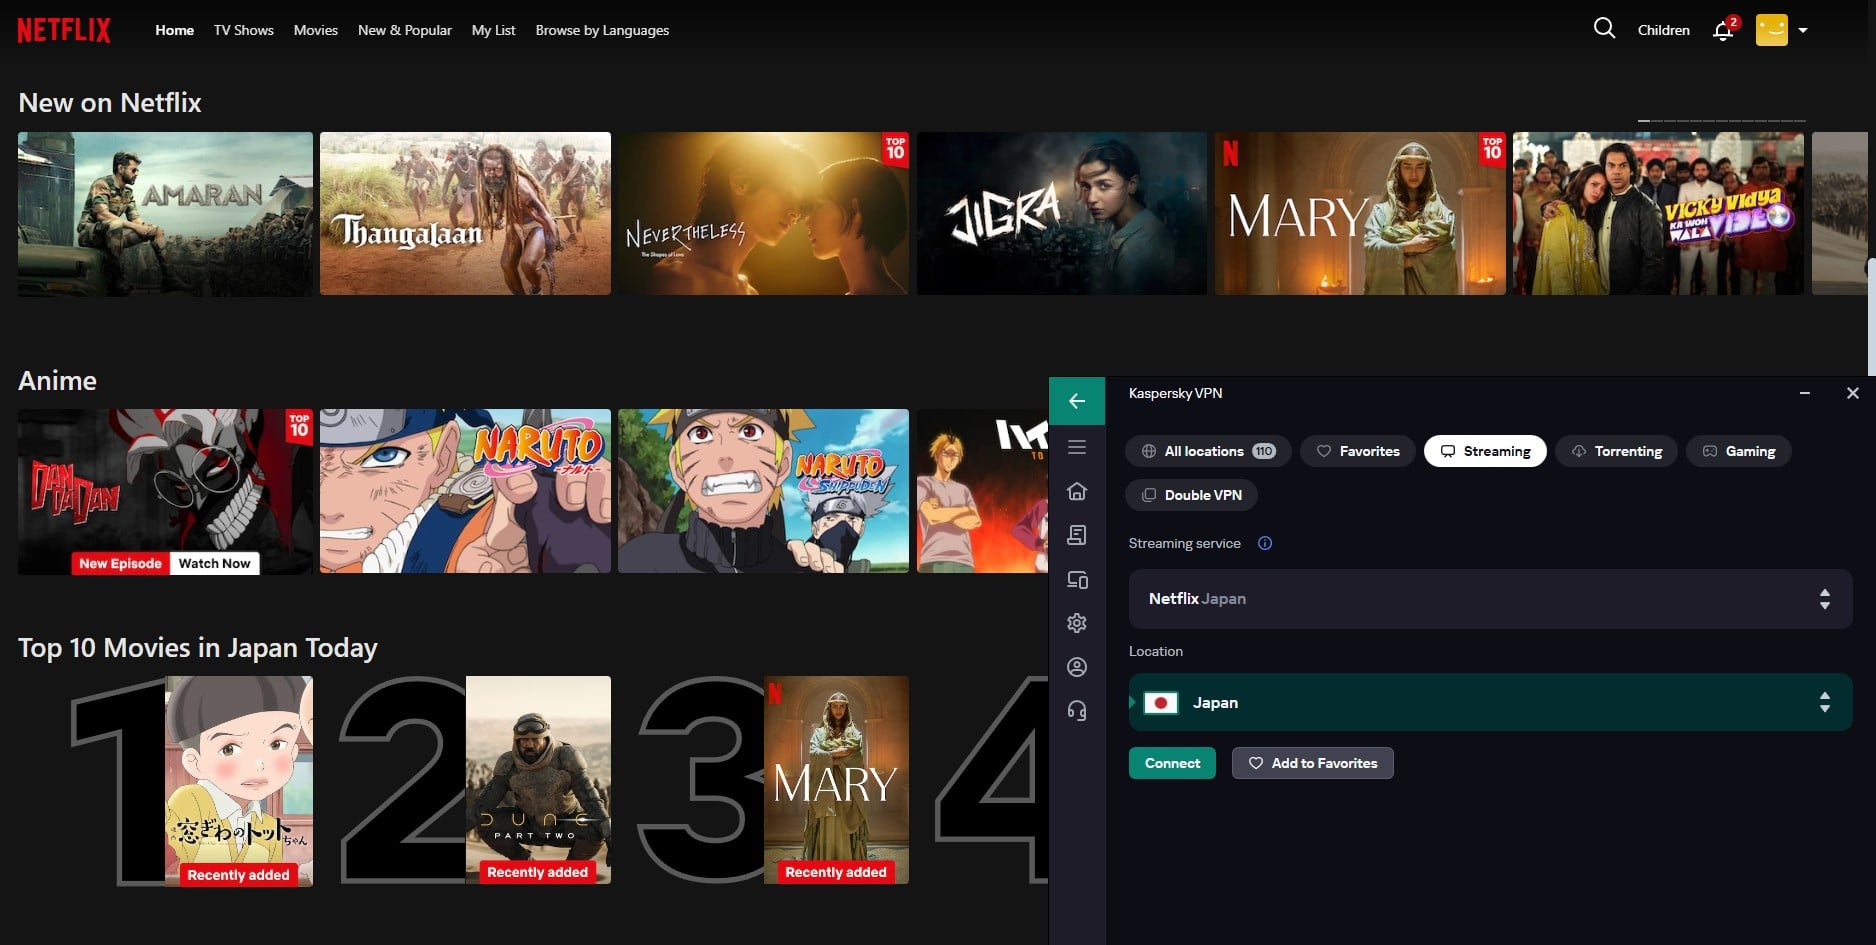Viewport: 1876px width, 945px height.
Task: Click the Netflix search magnifier icon
Action: click(x=1603, y=29)
